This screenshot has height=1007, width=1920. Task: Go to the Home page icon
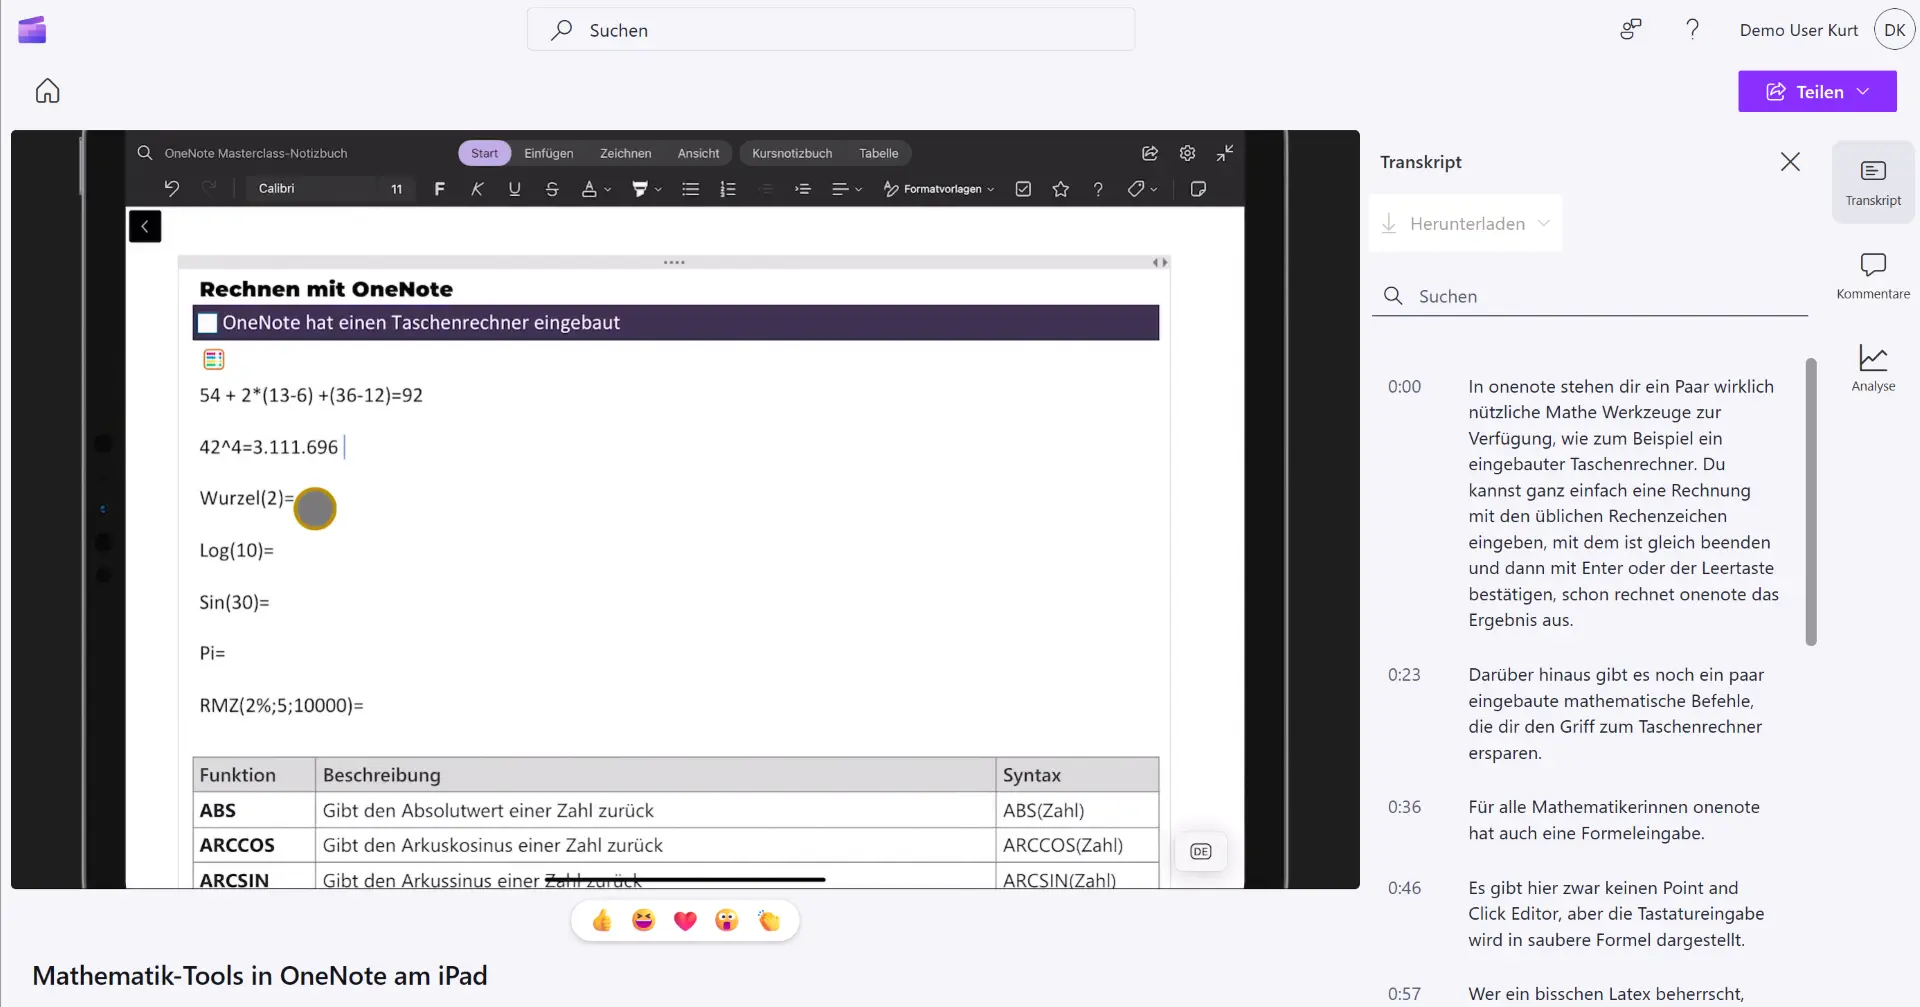point(47,92)
